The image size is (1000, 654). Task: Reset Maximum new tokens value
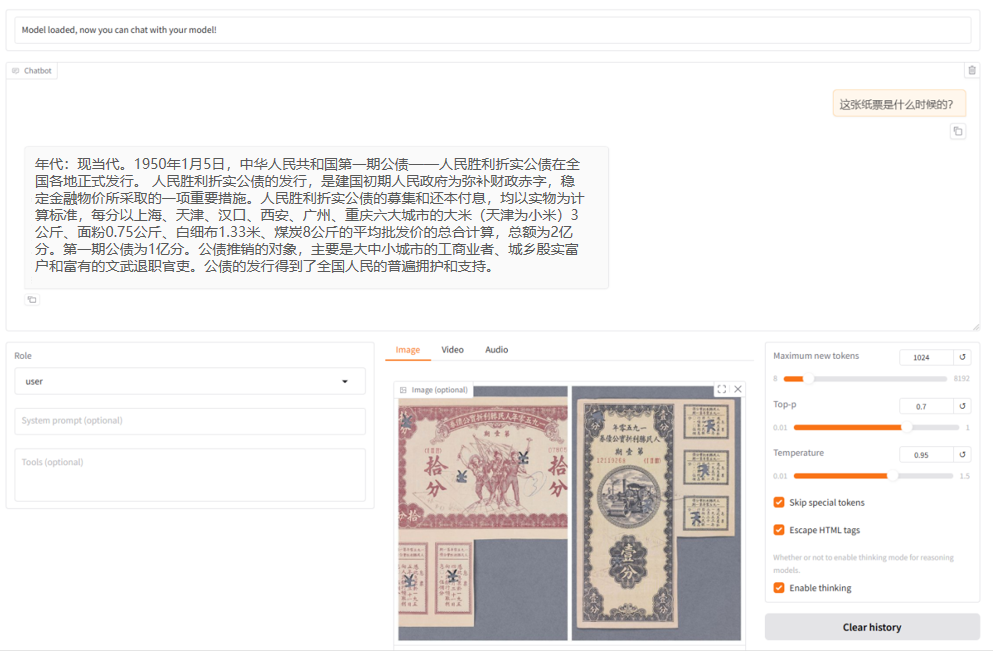coord(962,357)
